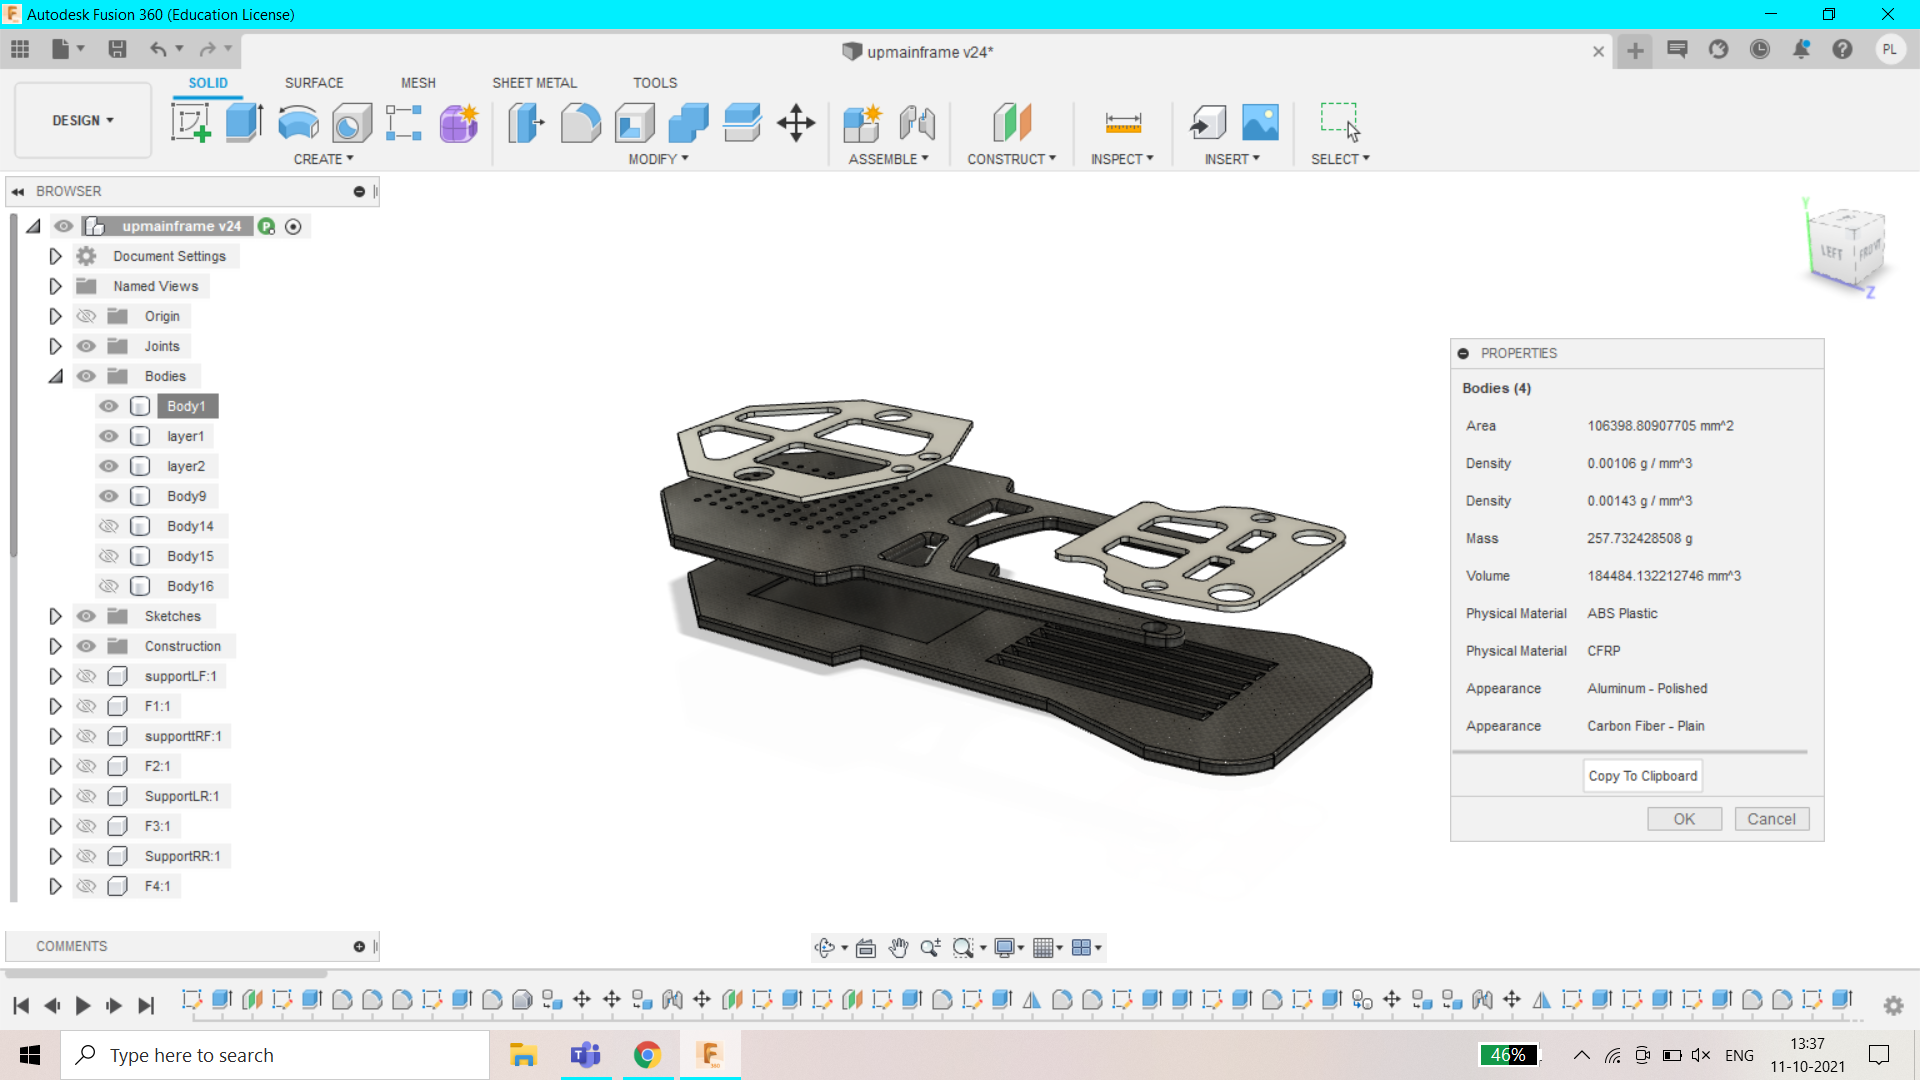1920x1080 pixels.
Task: Toggle visibility of the Origin folder
Action: click(86, 316)
